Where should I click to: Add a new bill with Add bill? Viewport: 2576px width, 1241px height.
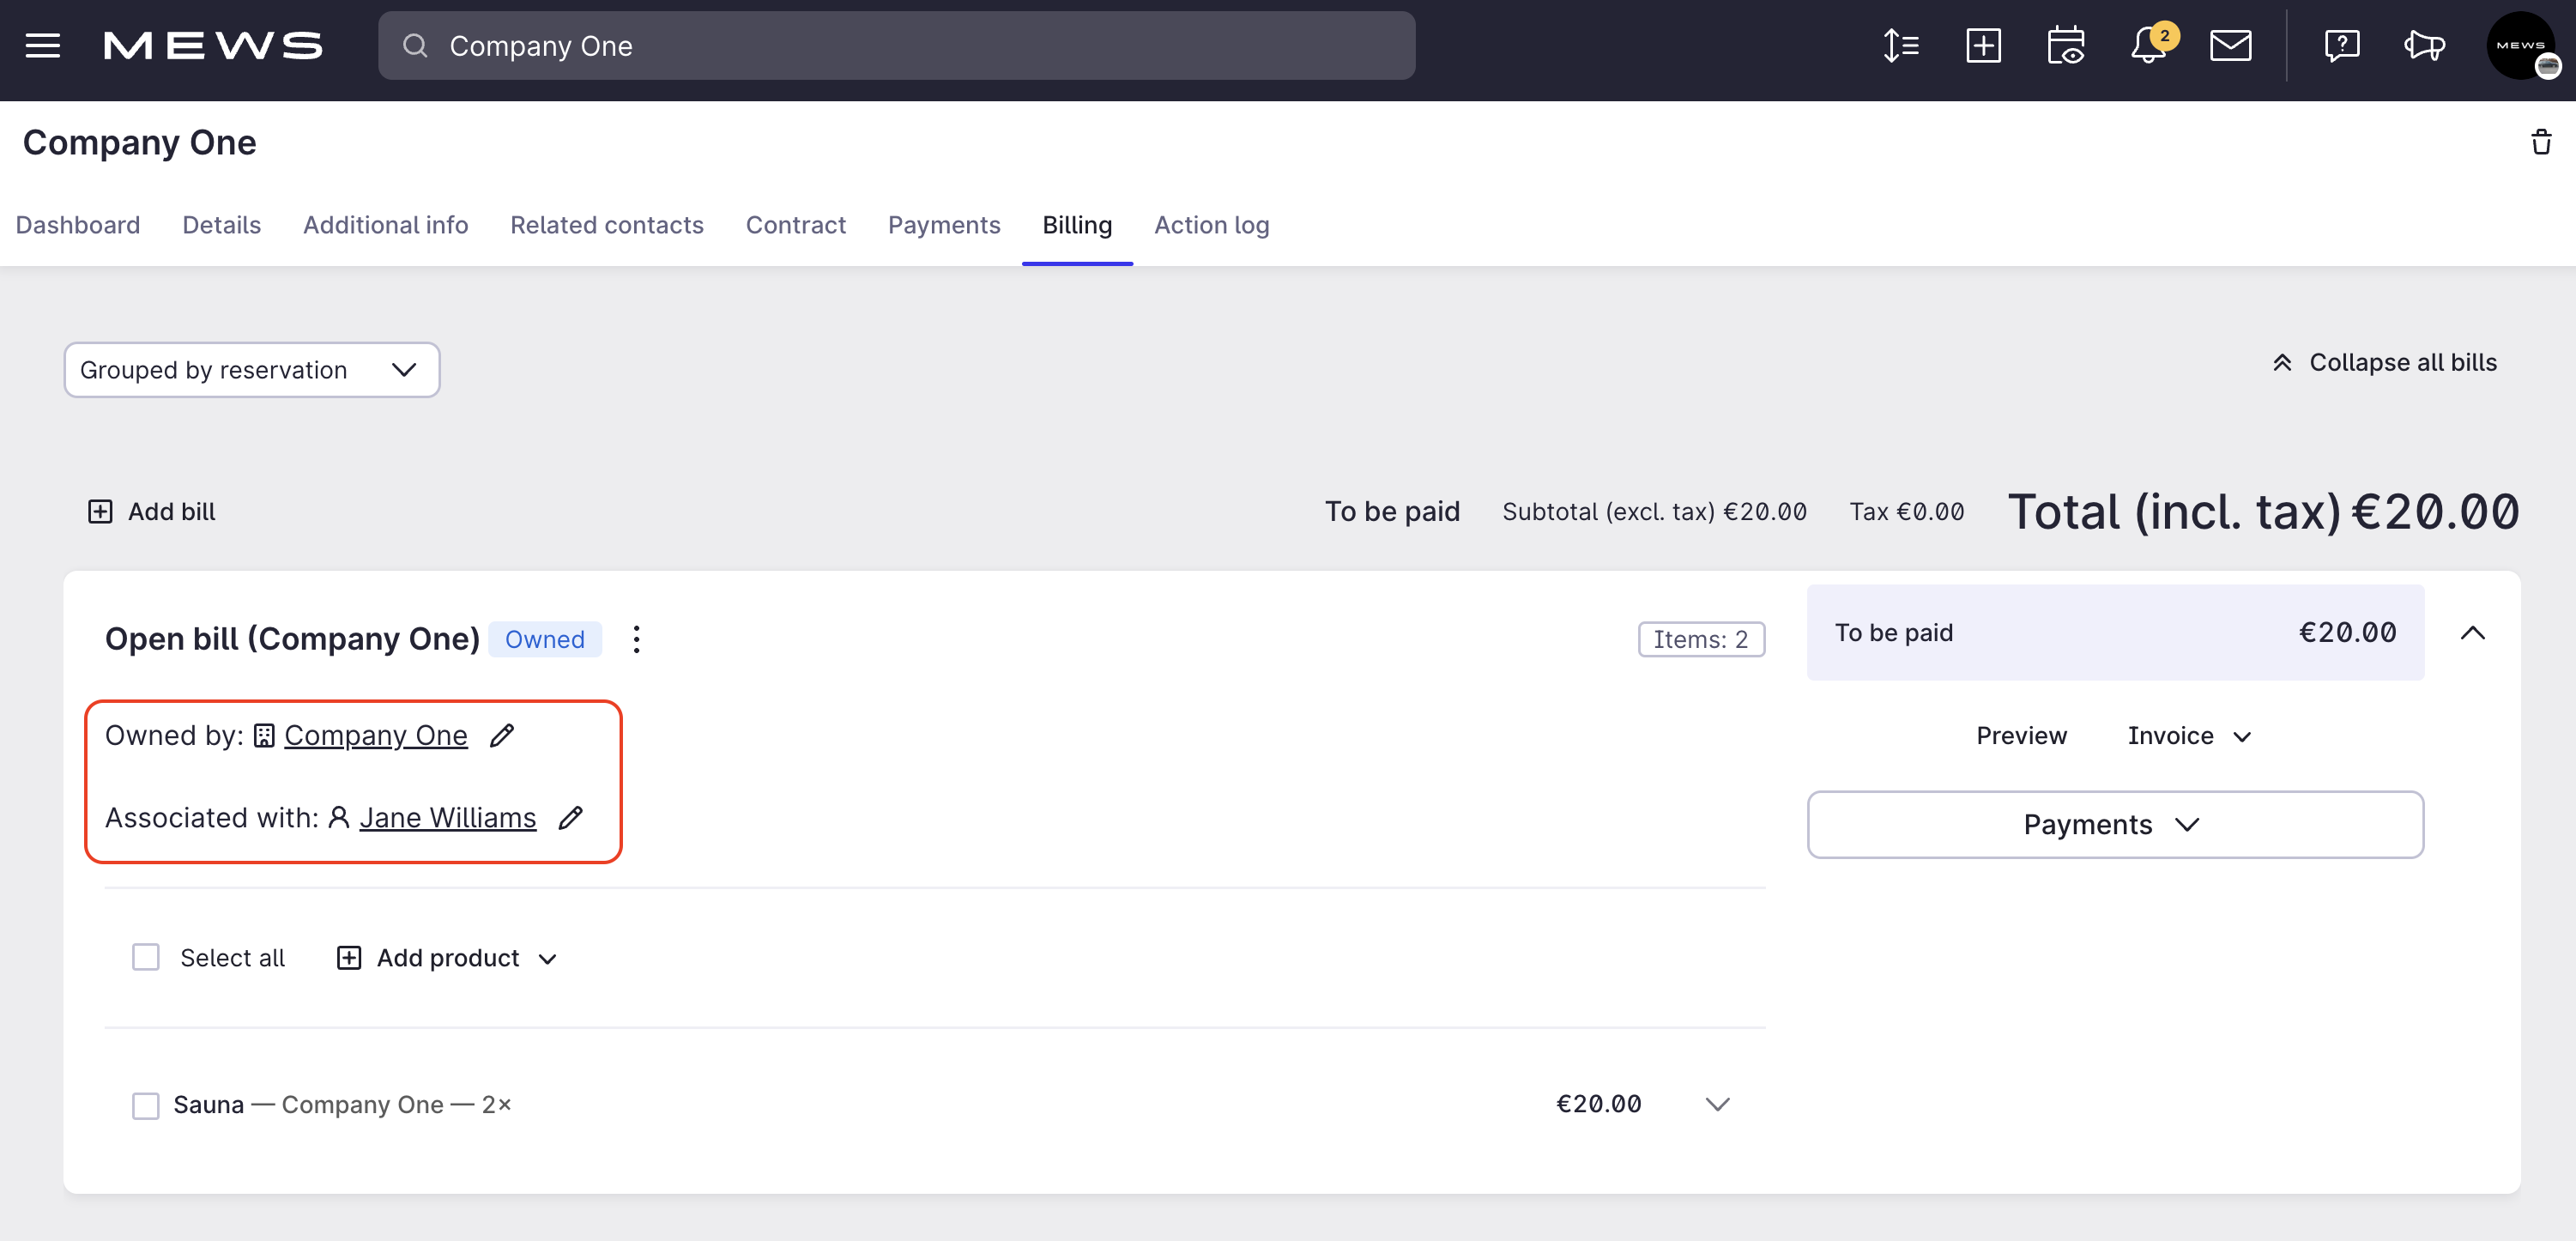(x=152, y=511)
